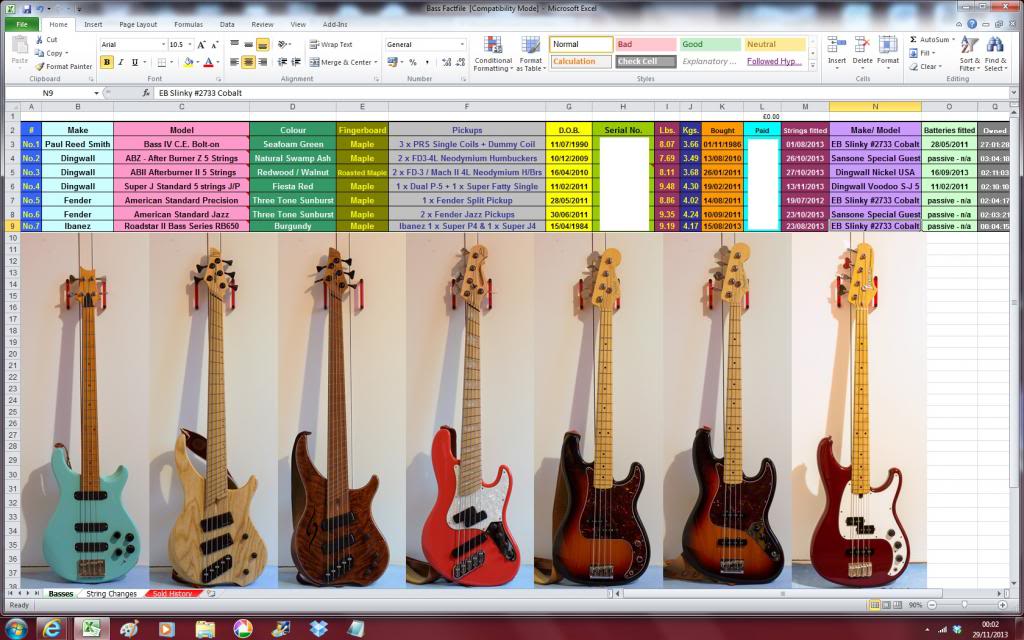The height and width of the screenshot is (640, 1024).
Task: Click Conditional Formatting button
Action: (493, 54)
